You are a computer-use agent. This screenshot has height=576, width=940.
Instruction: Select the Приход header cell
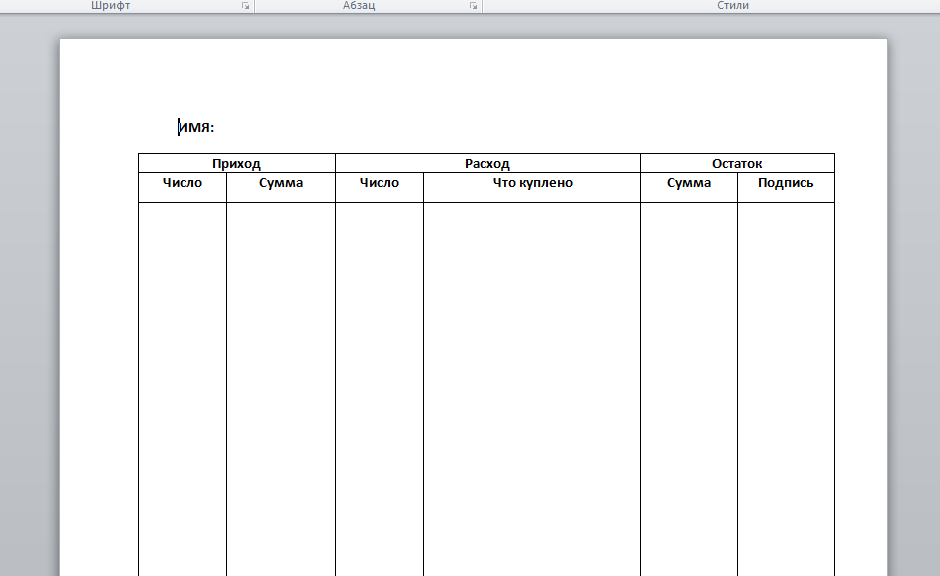click(236, 164)
